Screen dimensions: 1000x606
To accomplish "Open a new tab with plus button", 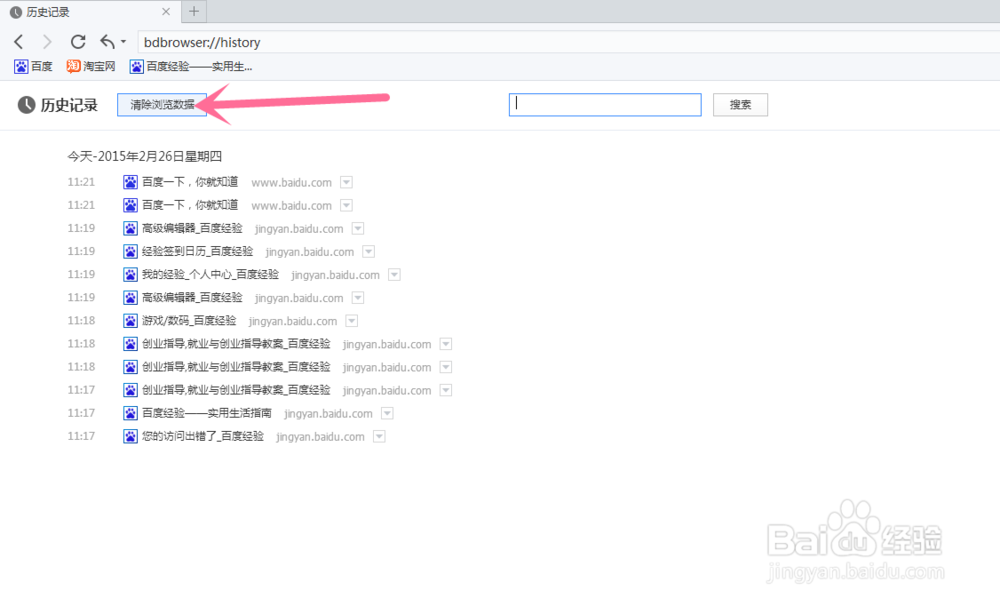I will tap(194, 11).
